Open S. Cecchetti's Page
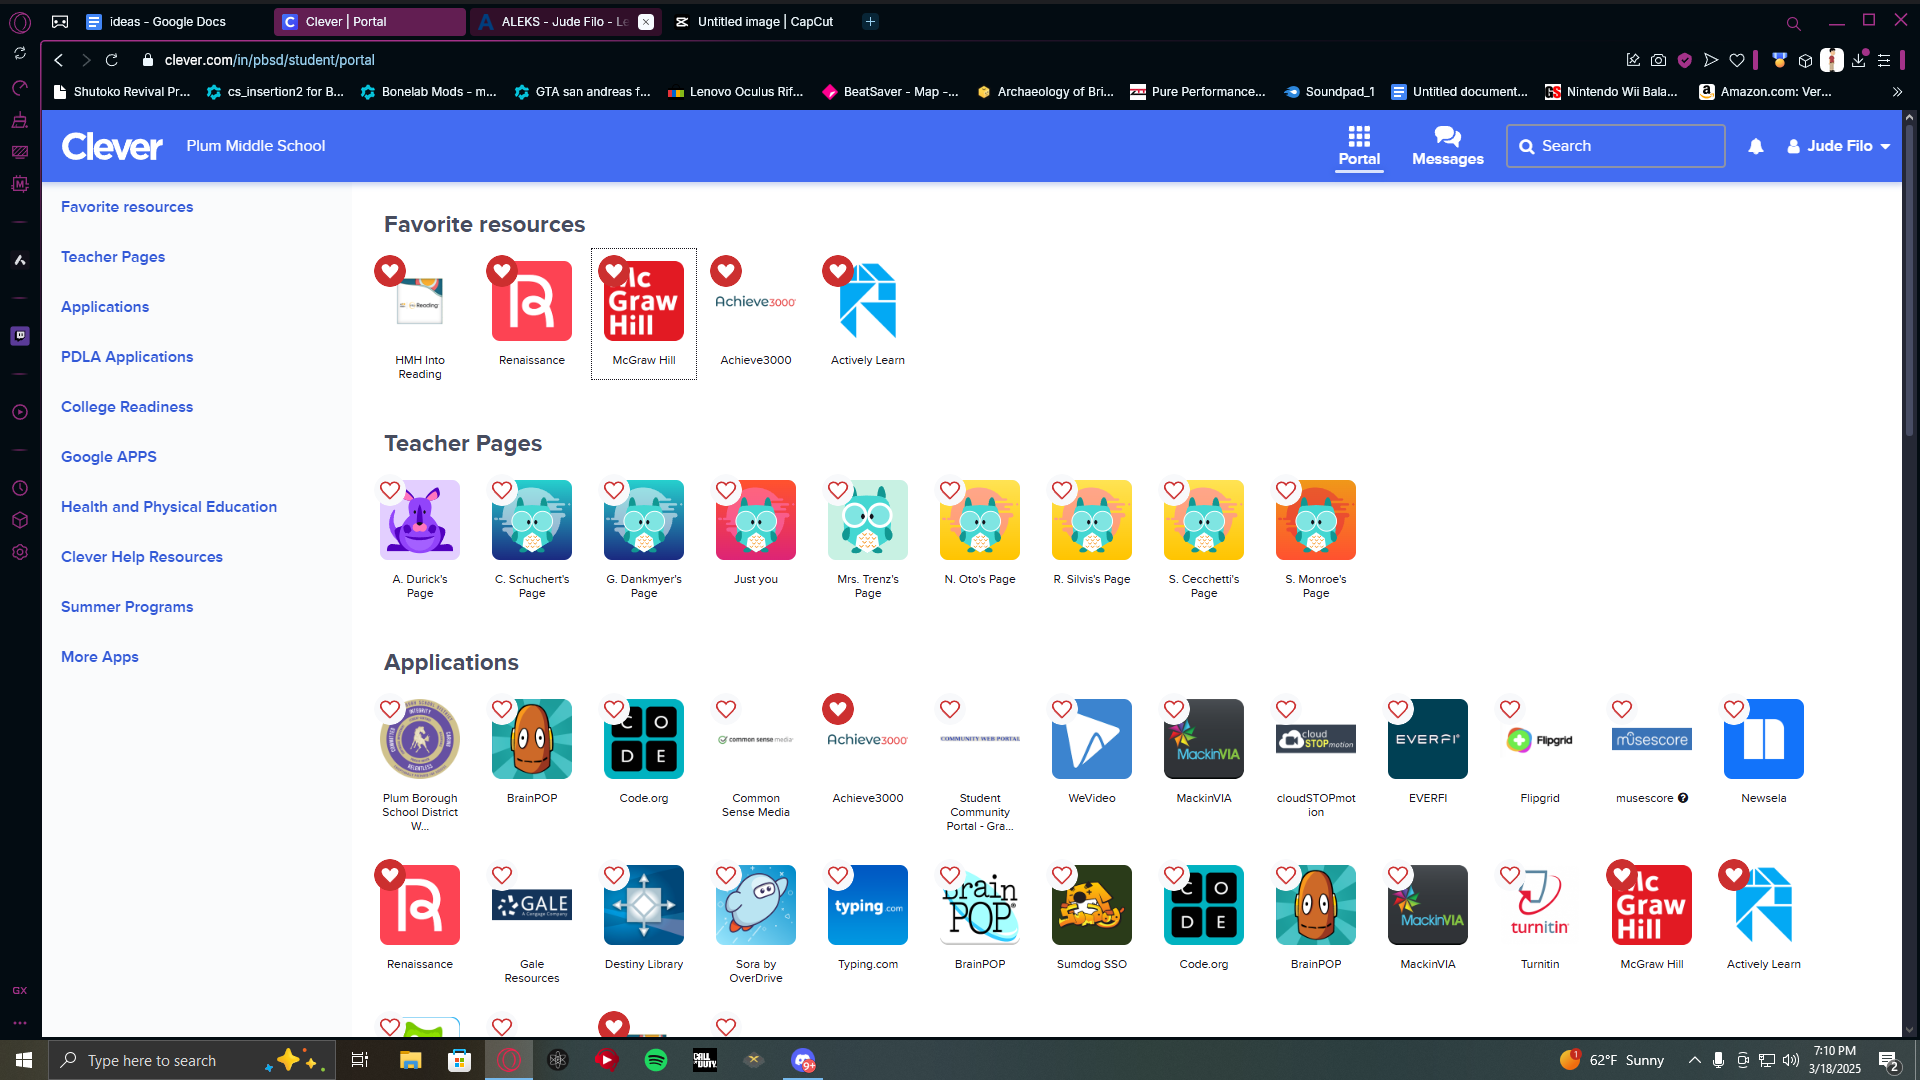This screenshot has height=1080, width=1920. pyautogui.click(x=1204, y=520)
